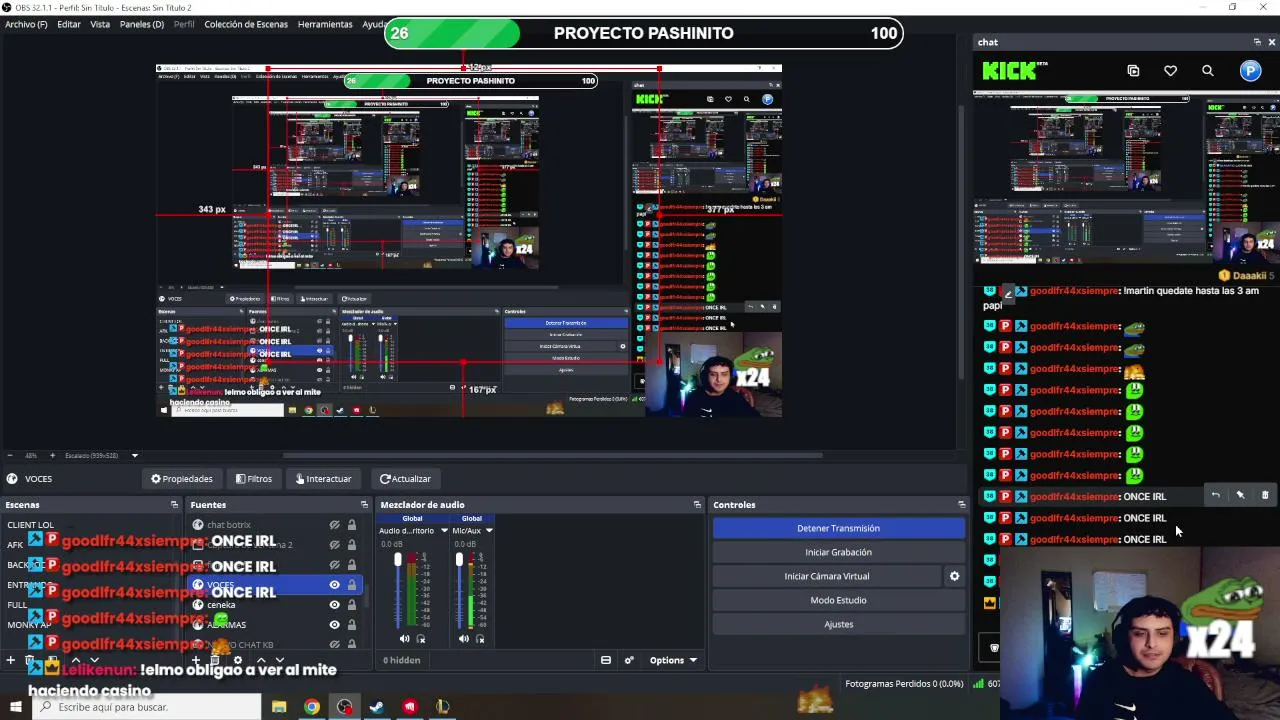Open virtual camera settings gear
This screenshot has width=1280, height=720.
(x=954, y=576)
